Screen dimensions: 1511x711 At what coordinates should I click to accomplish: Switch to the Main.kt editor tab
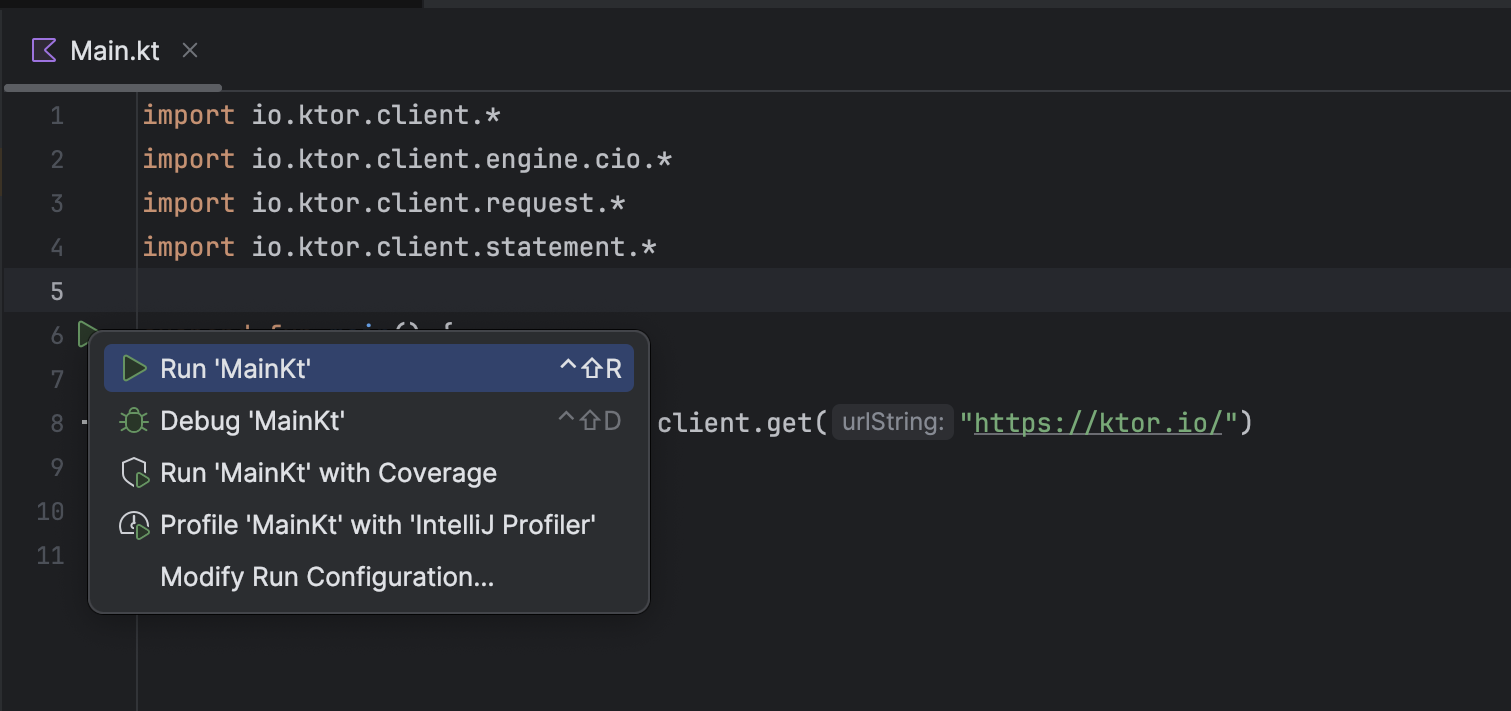(113, 50)
